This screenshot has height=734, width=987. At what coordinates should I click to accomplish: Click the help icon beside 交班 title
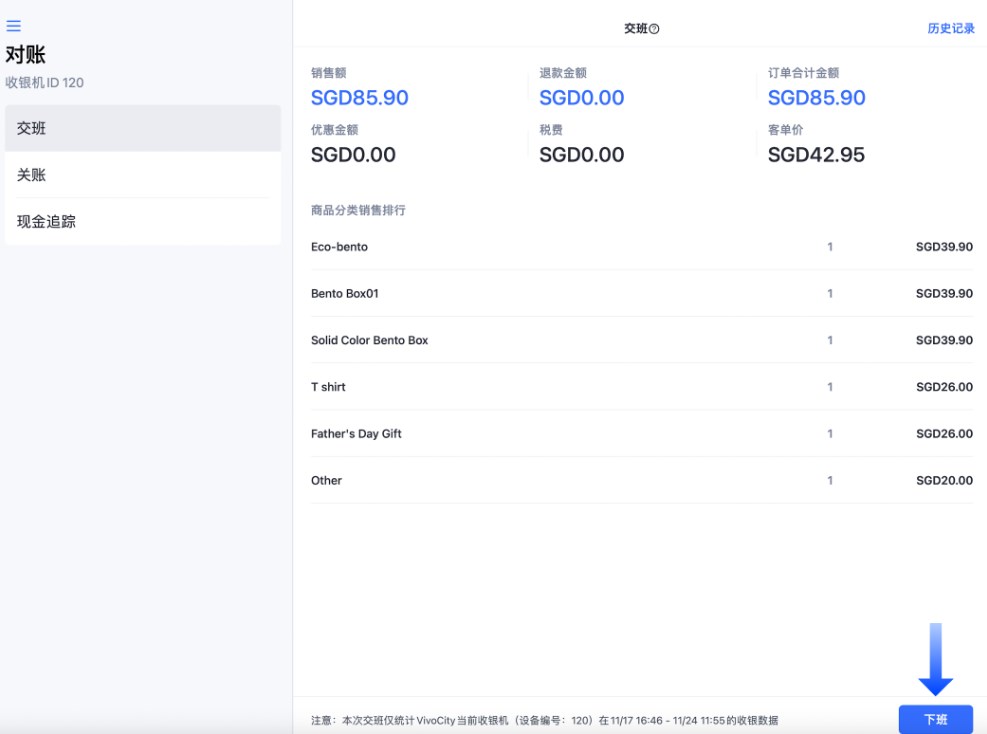(x=655, y=29)
